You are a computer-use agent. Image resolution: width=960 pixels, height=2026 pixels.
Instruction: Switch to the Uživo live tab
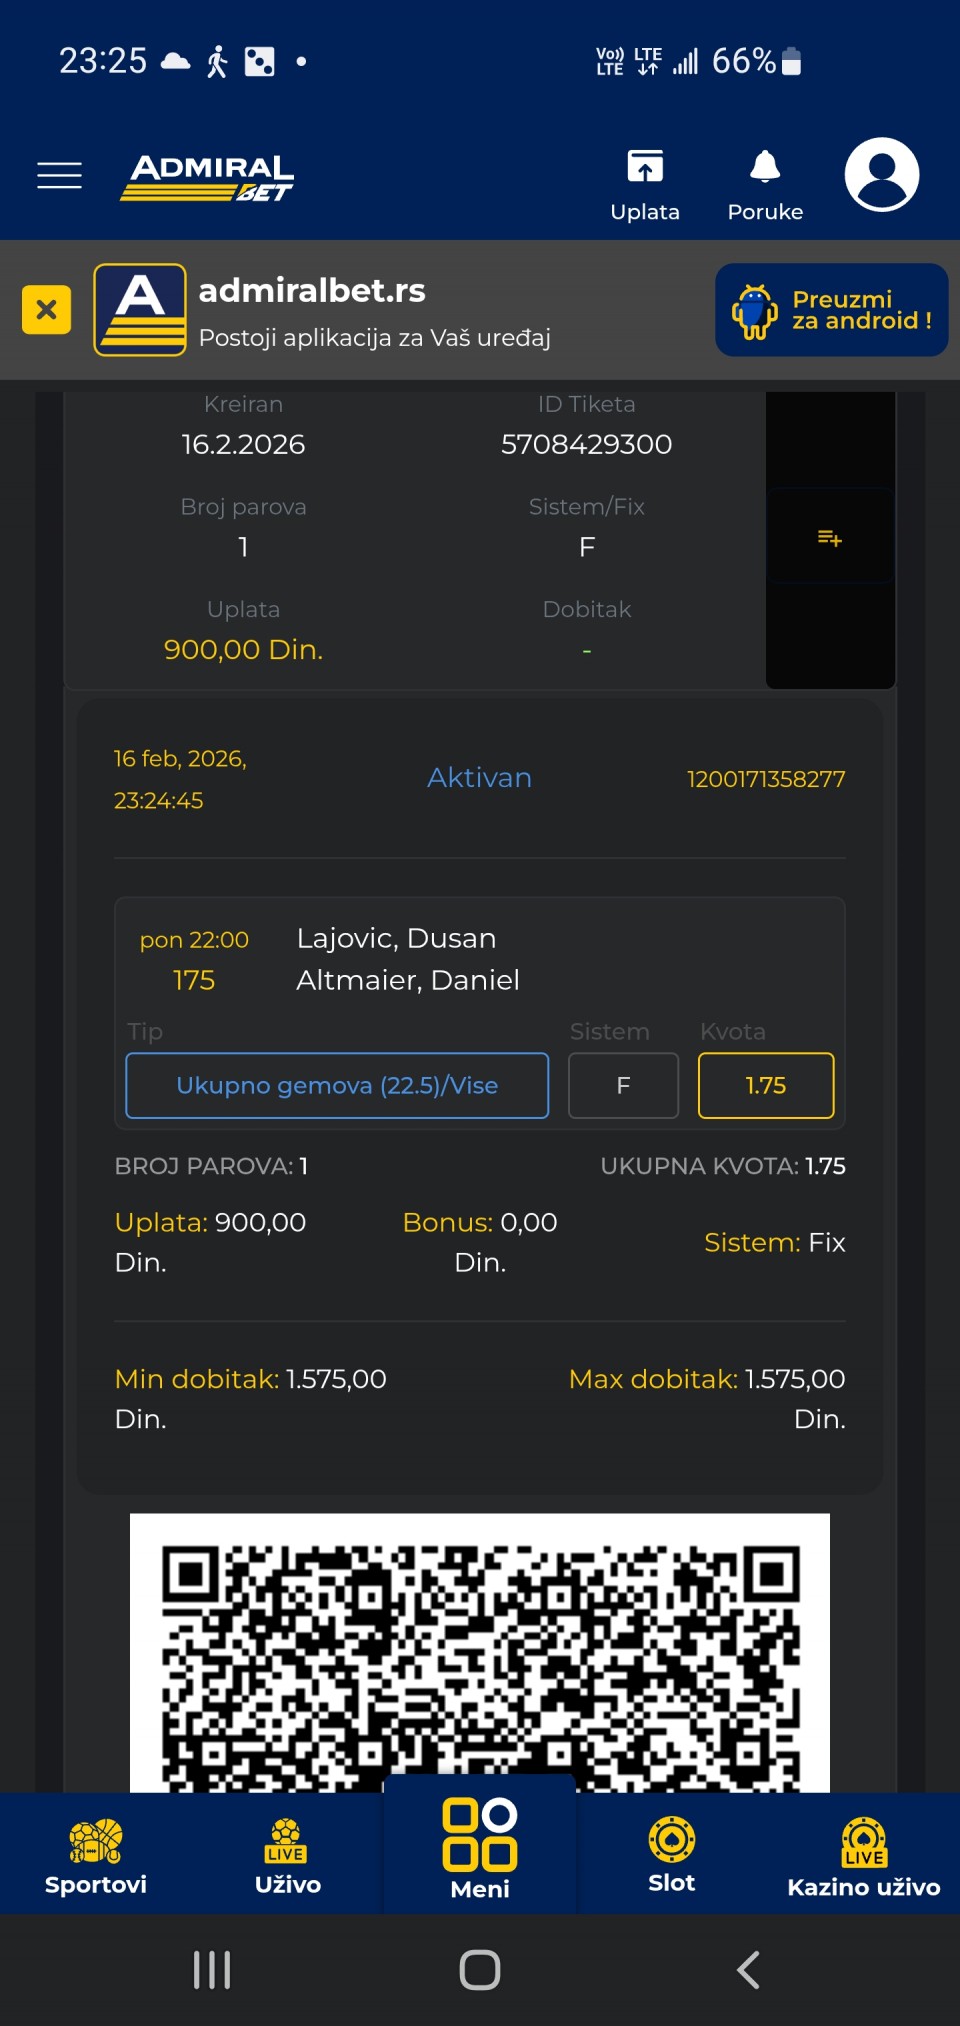tap(287, 1856)
